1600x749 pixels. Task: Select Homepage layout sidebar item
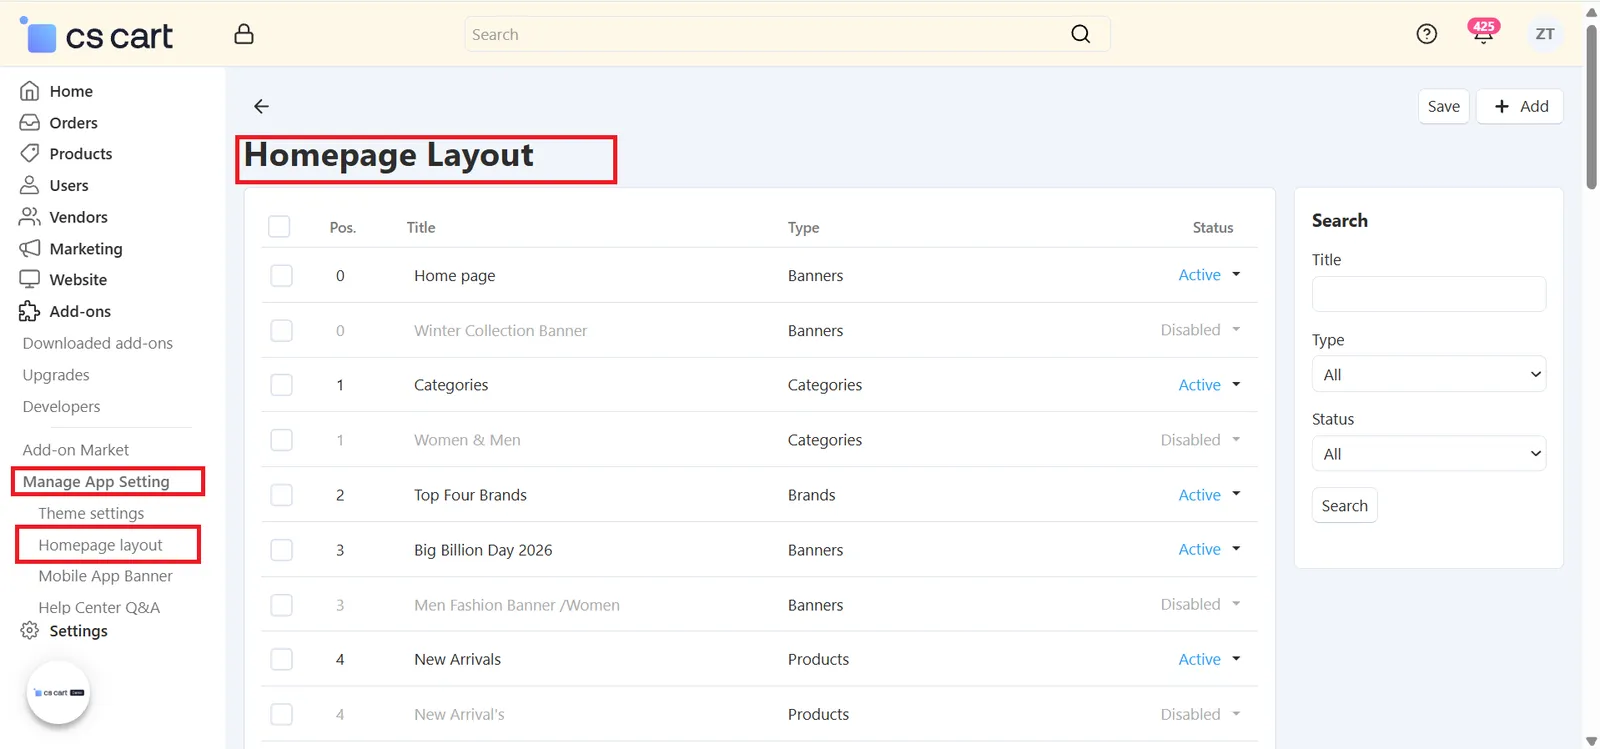[x=100, y=545]
